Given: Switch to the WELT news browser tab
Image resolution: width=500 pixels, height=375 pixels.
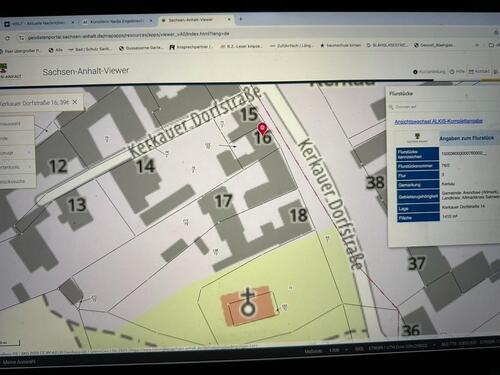Looking at the screenshot, I should click(38, 23).
